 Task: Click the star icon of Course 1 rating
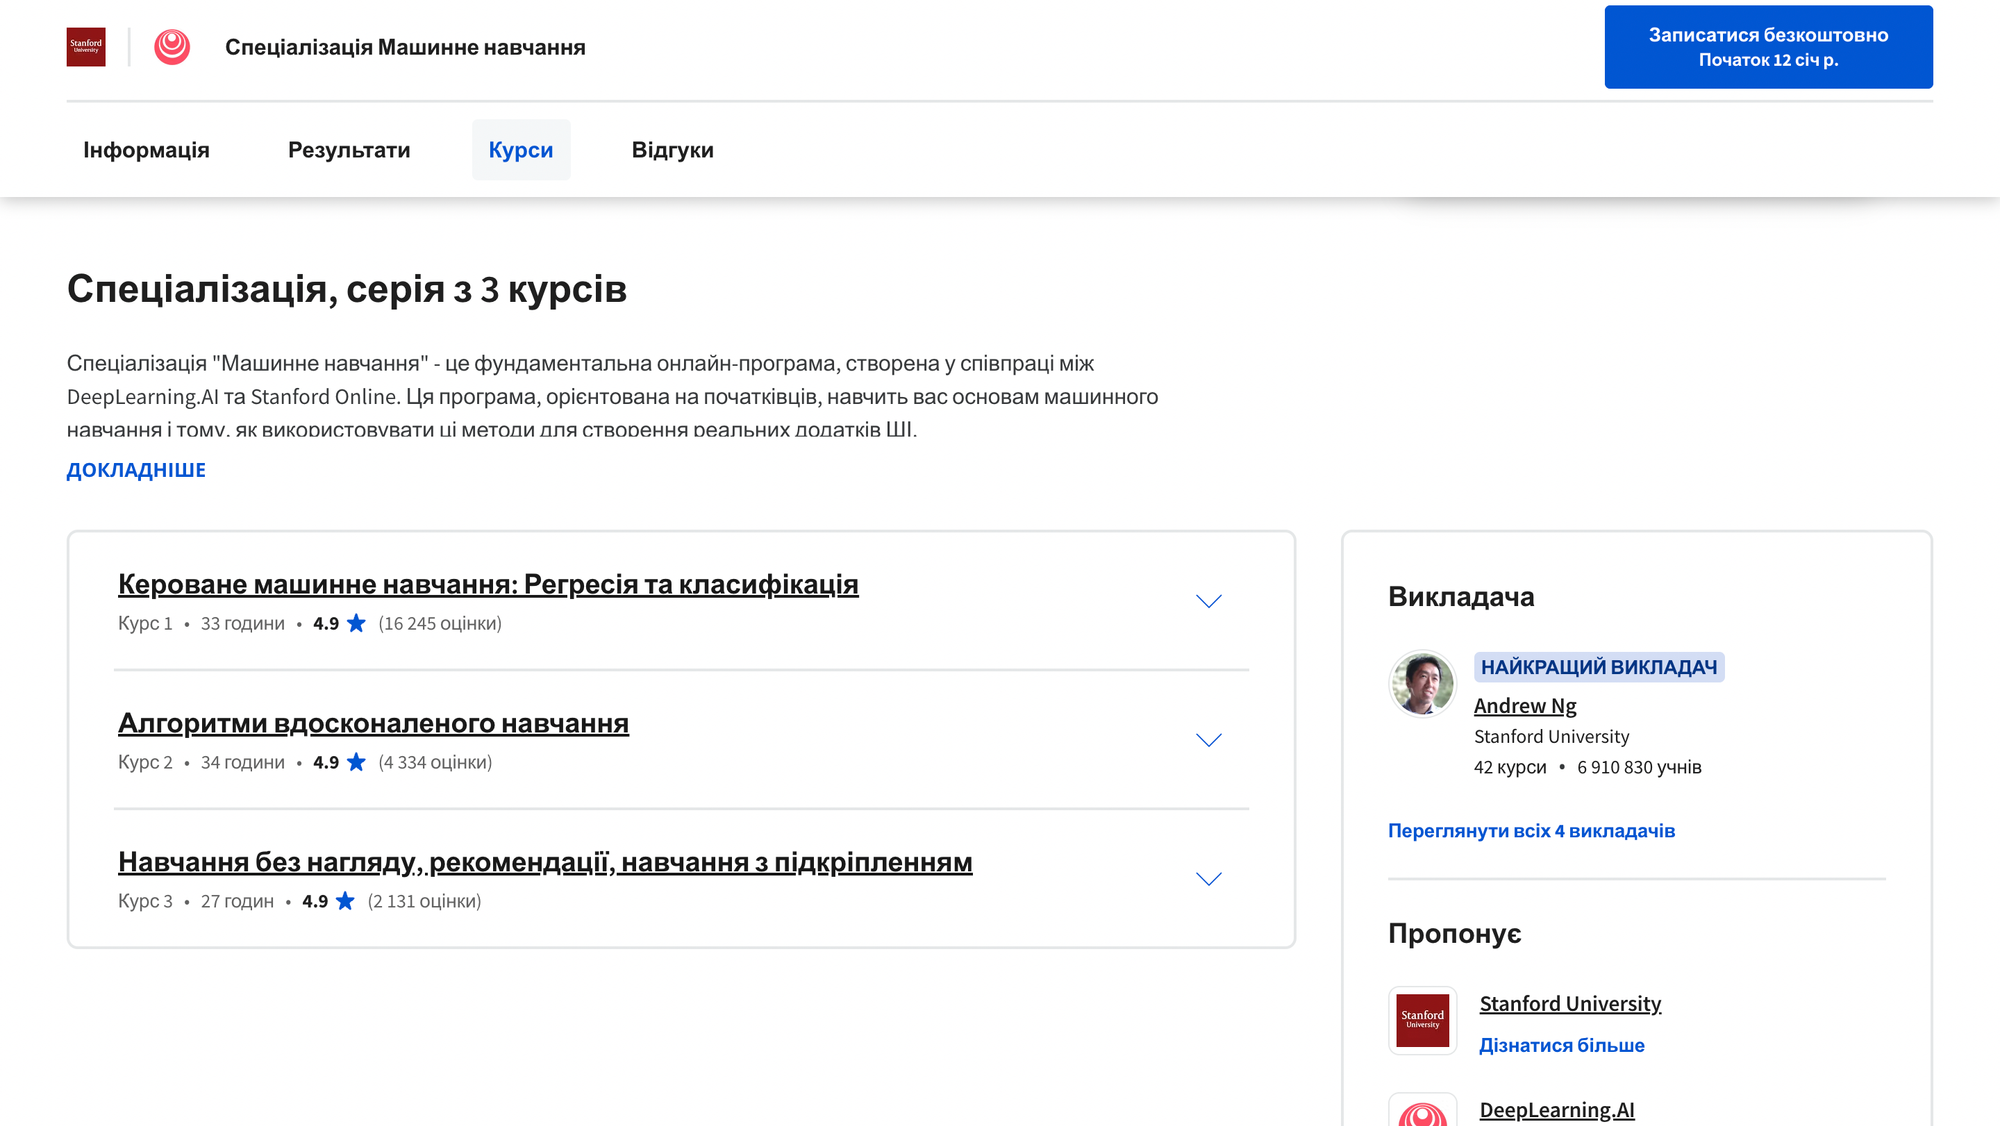tap(356, 623)
